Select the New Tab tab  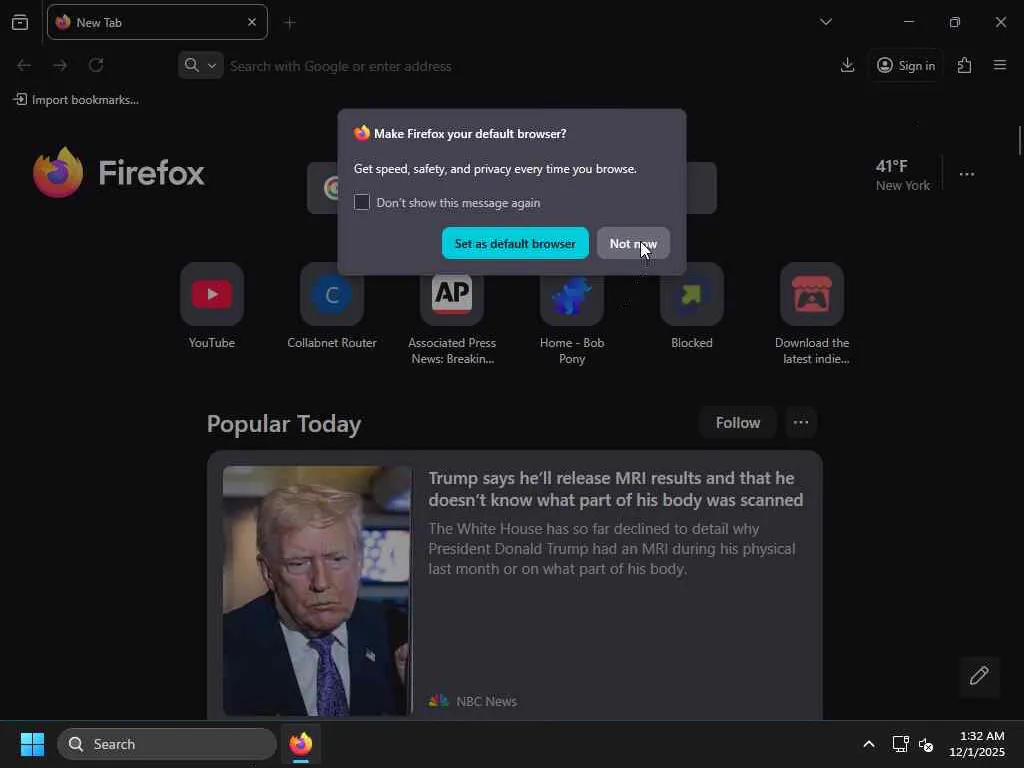point(157,22)
